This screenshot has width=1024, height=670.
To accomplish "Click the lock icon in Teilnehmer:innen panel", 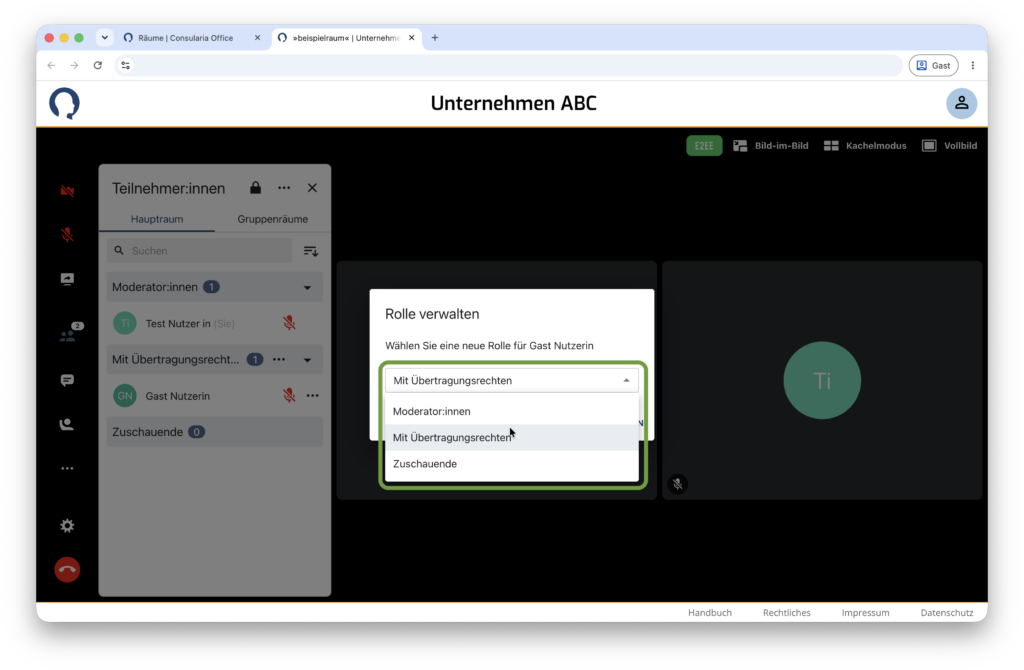I will [x=255, y=188].
